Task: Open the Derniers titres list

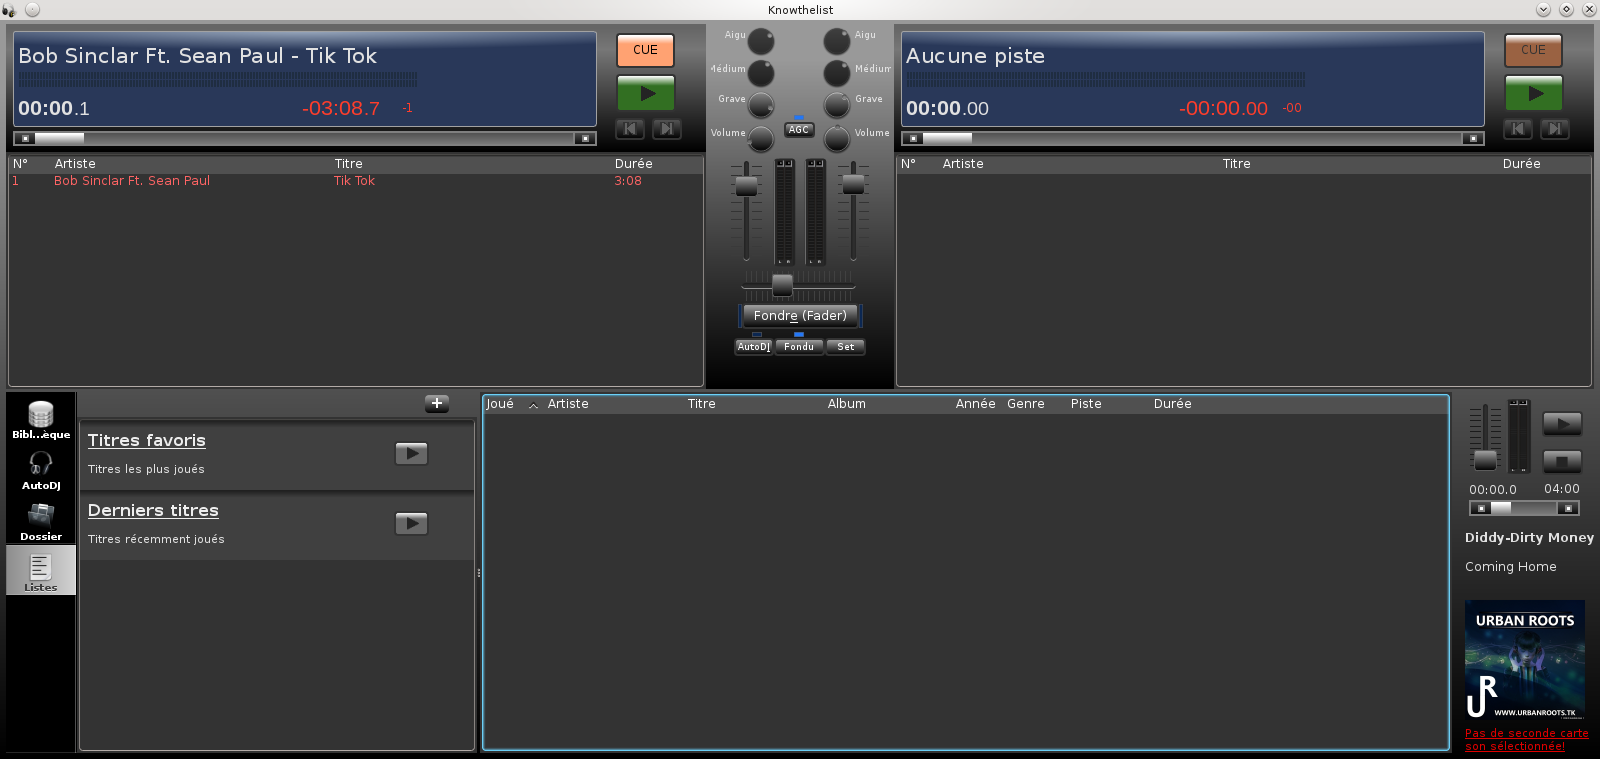Action: 153,510
